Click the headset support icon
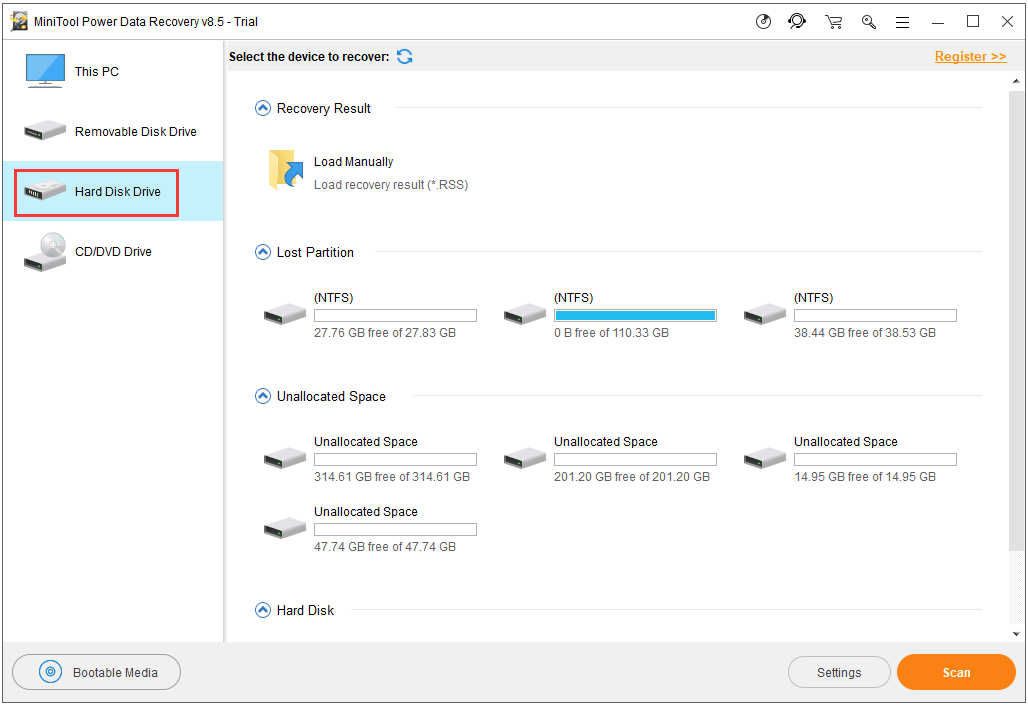Viewport: 1028px width, 707px height. (797, 21)
